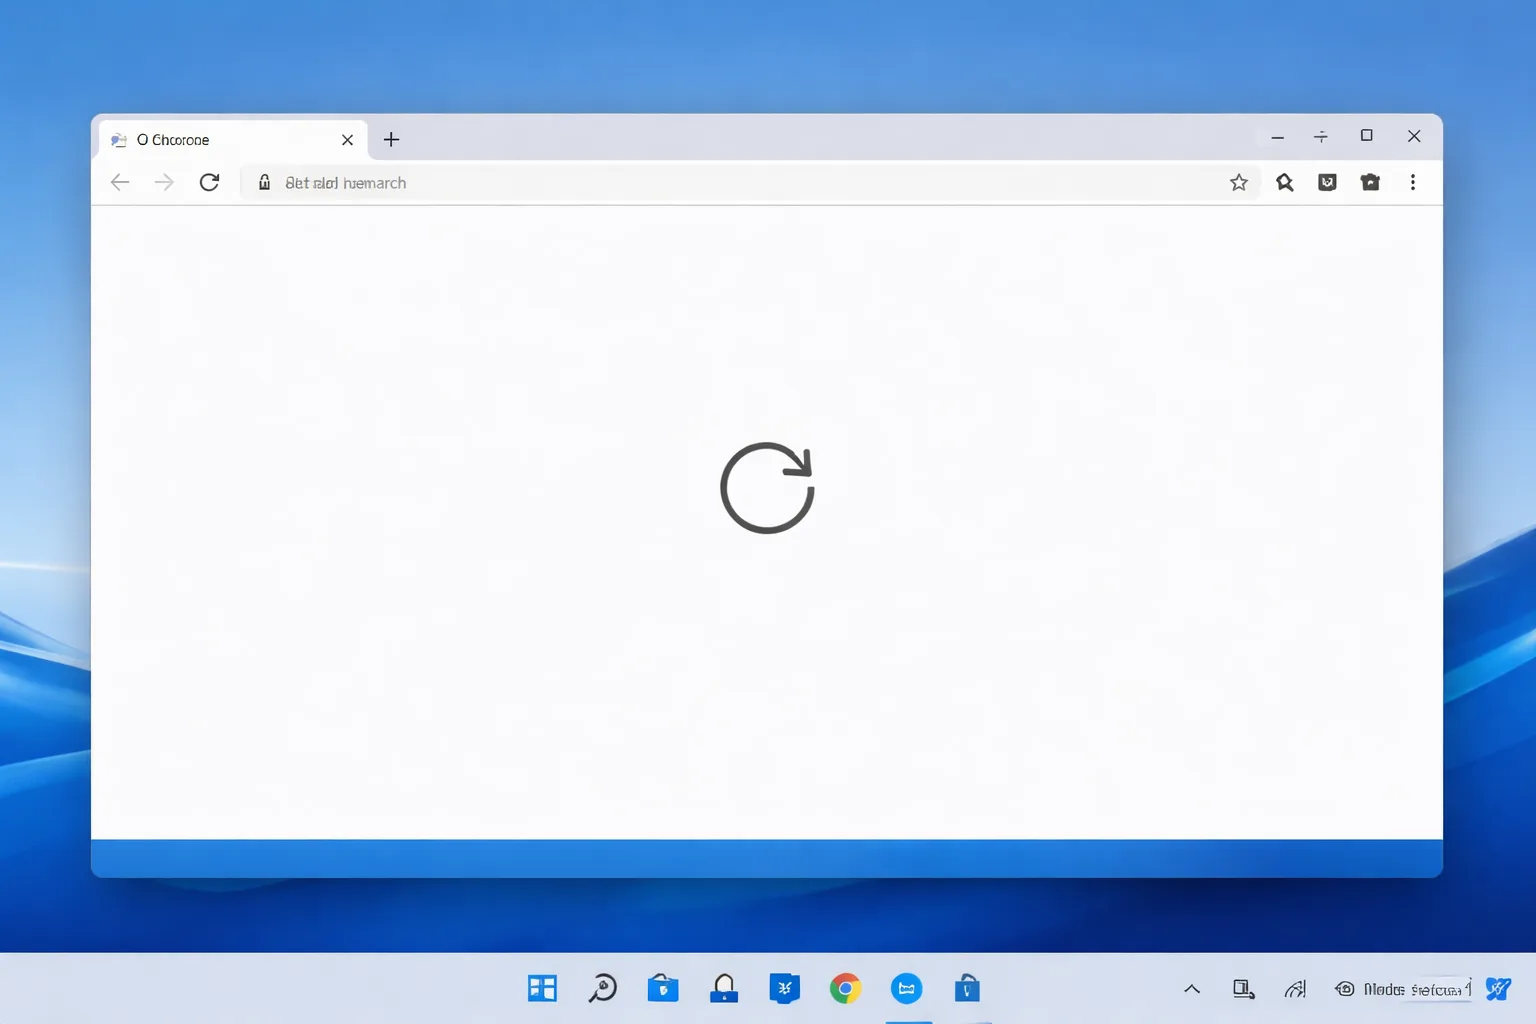
Task: Close the "O Chcorone" tab
Action: (347, 140)
